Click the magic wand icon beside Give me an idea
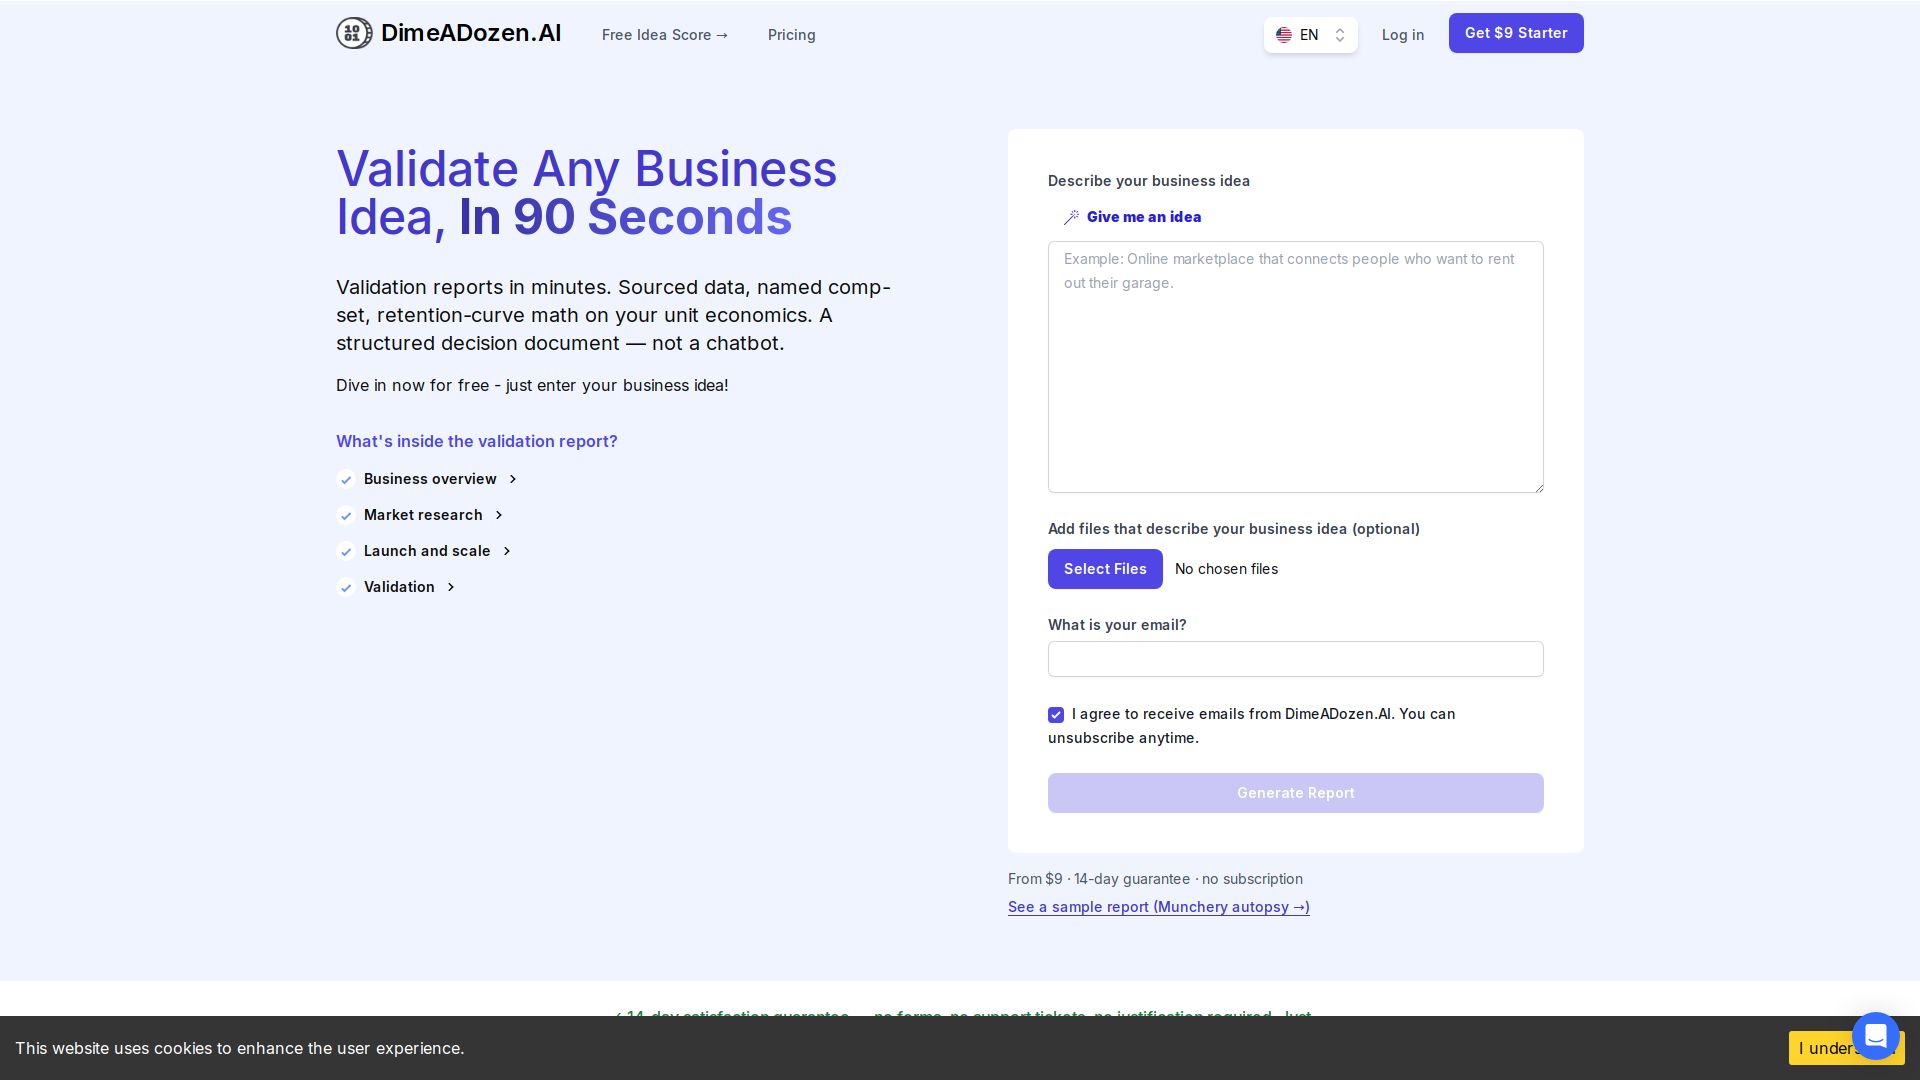The width and height of the screenshot is (1920, 1080). point(1071,217)
